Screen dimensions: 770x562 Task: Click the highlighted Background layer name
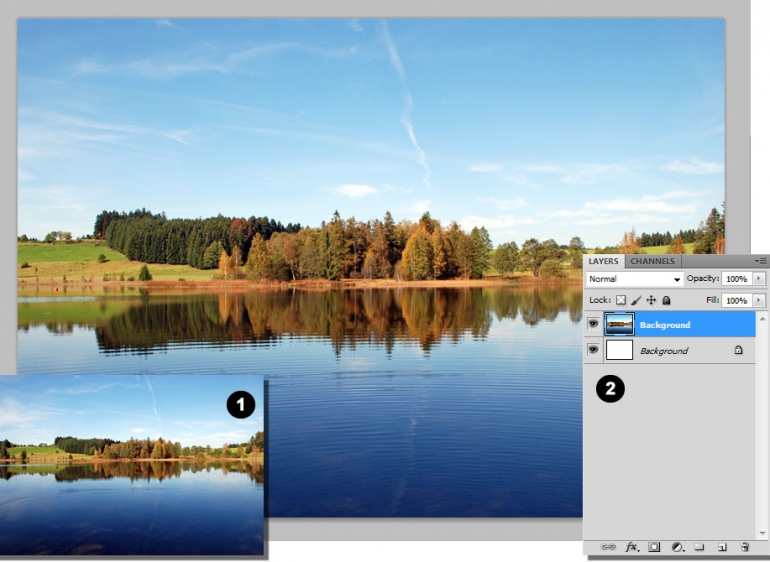(x=665, y=325)
